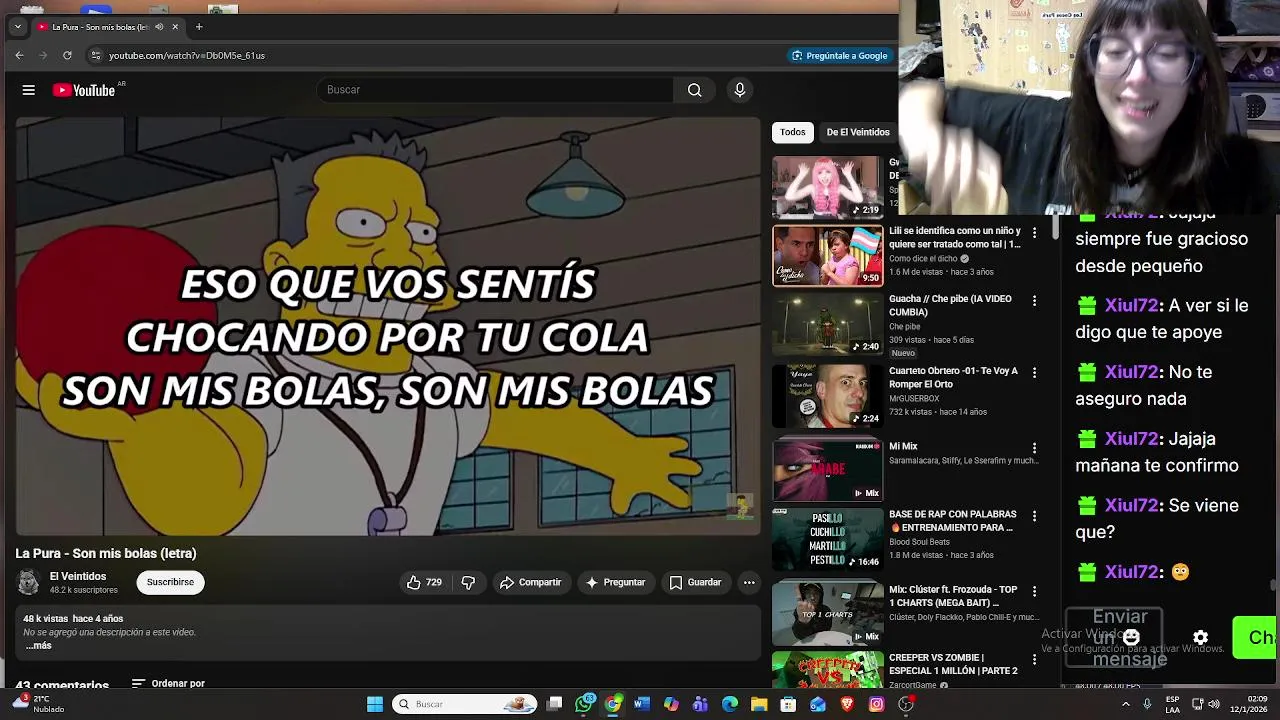Open the CREEPER VS ZOMBIE video title
The height and width of the screenshot is (720, 1280).
click(x=953, y=664)
